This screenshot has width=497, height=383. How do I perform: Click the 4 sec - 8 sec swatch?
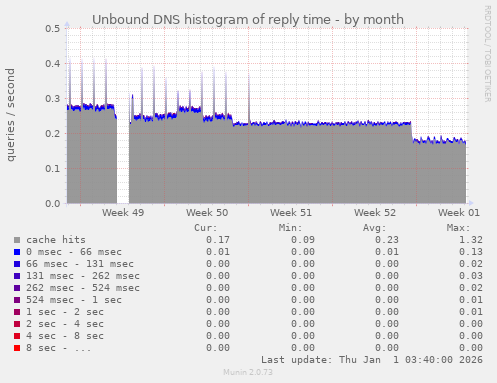tap(17, 336)
